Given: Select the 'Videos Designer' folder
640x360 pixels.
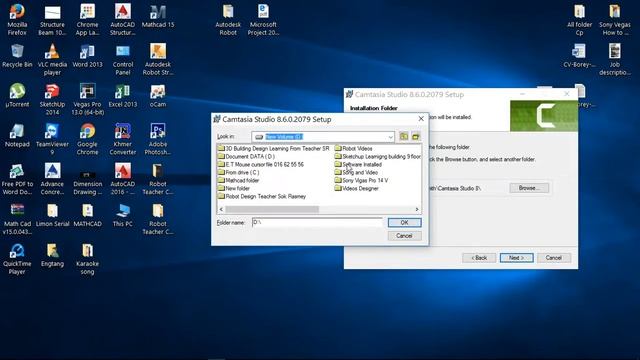Looking at the screenshot, I should (357, 188).
